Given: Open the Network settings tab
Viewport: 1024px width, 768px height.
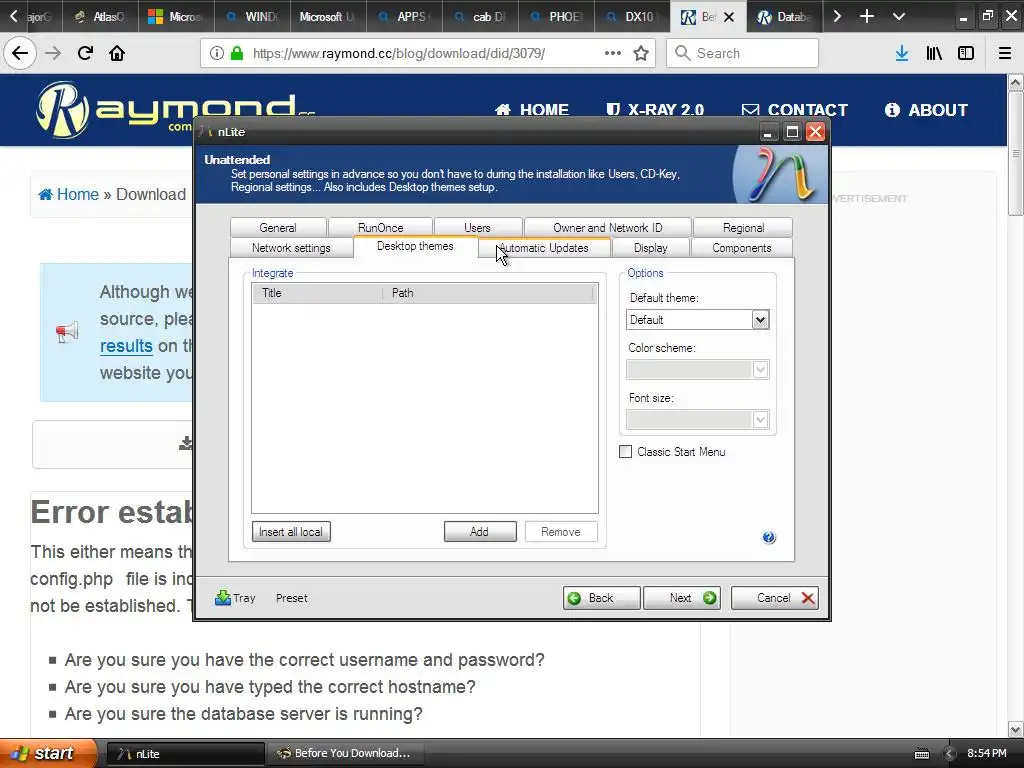Looking at the screenshot, I should (291, 248).
